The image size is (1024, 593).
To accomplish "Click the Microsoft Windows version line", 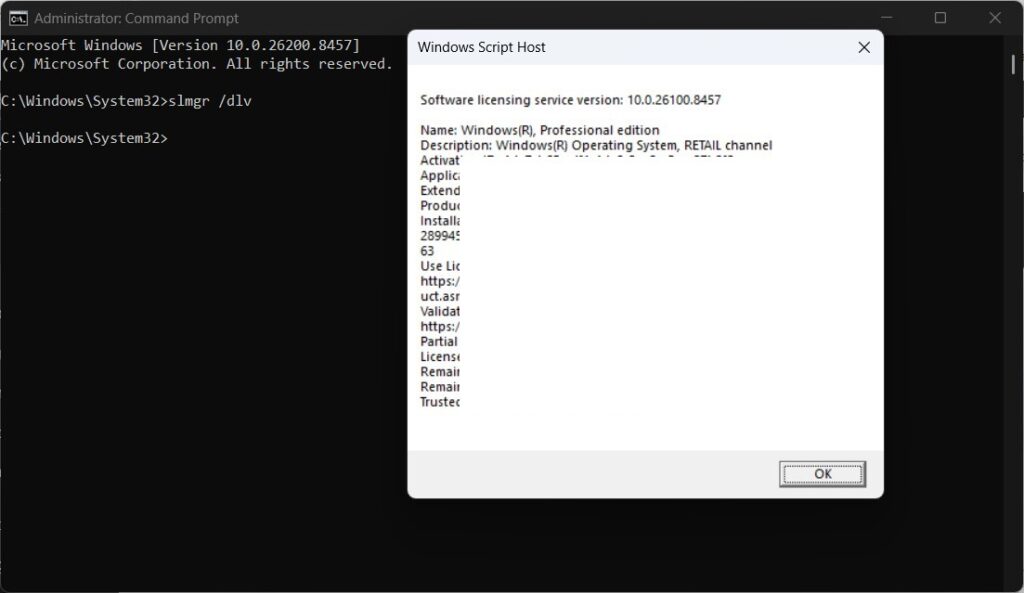I will pos(180,45).
